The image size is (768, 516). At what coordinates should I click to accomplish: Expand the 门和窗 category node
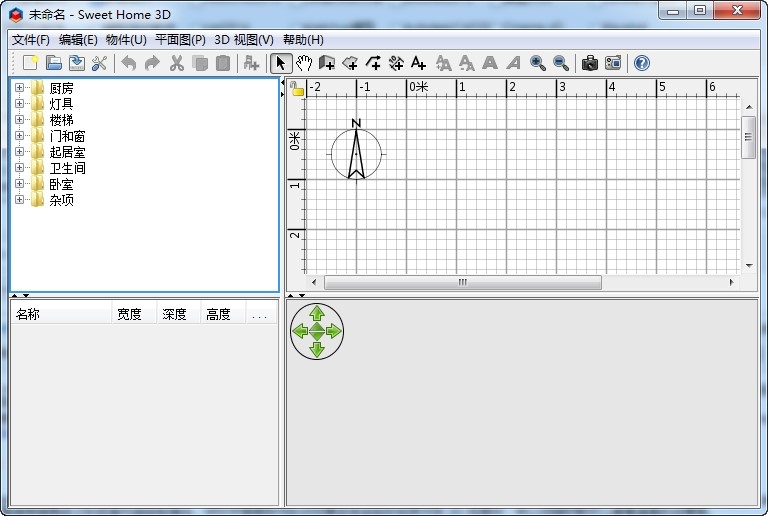coord(19,136)
